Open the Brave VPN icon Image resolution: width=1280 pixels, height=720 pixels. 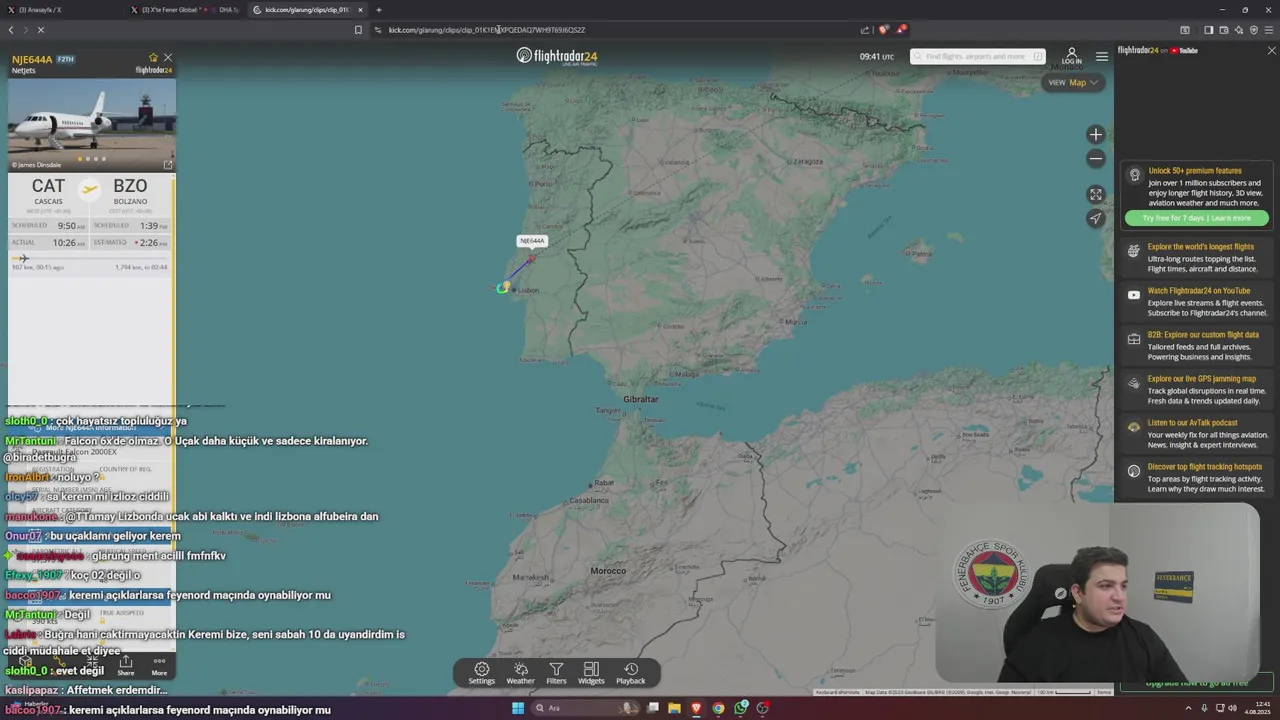coord(1254,30)
